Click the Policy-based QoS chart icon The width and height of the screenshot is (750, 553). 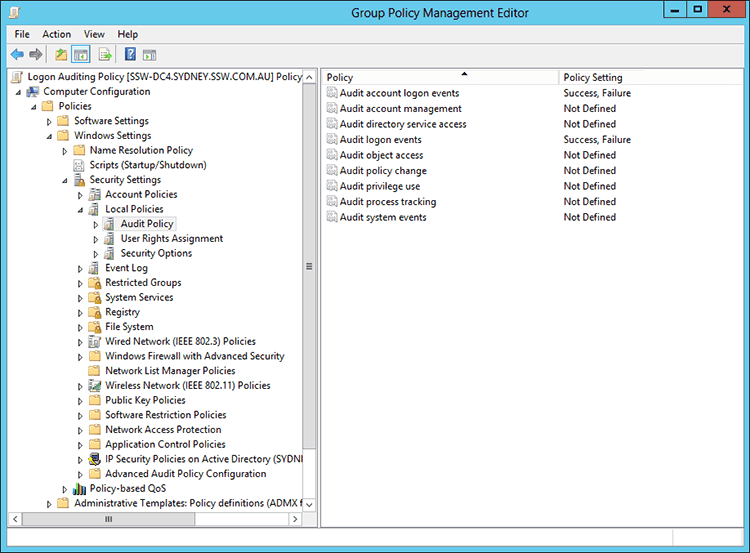(x=79, y=489)
